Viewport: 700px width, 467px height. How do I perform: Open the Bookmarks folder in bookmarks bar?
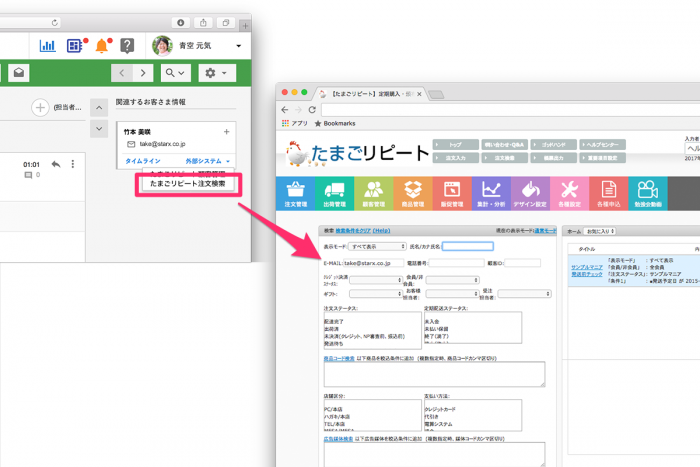(335, 123)
